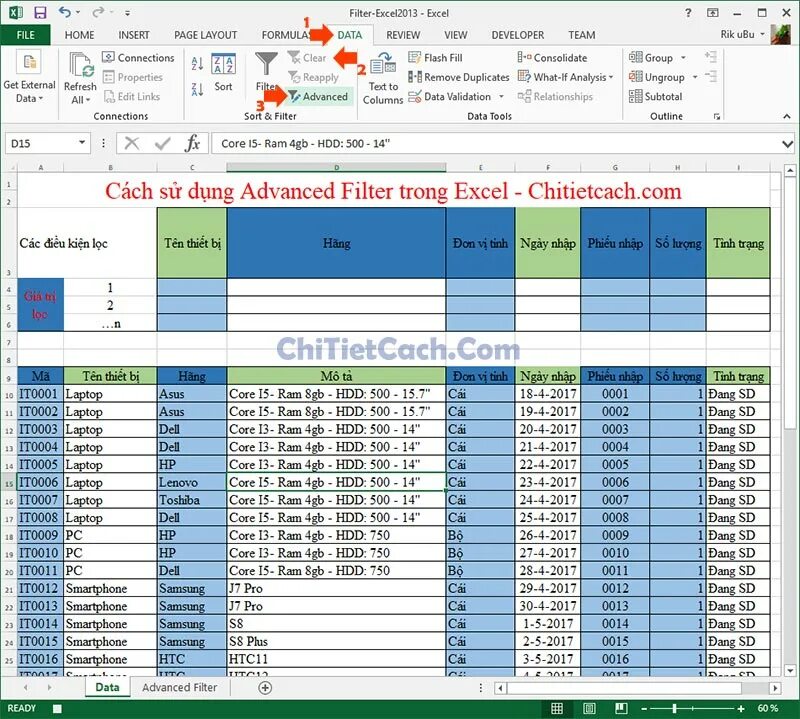The image size is (800, 719).
Task: Open Ribbon Display Options
Action: (713, 13)
